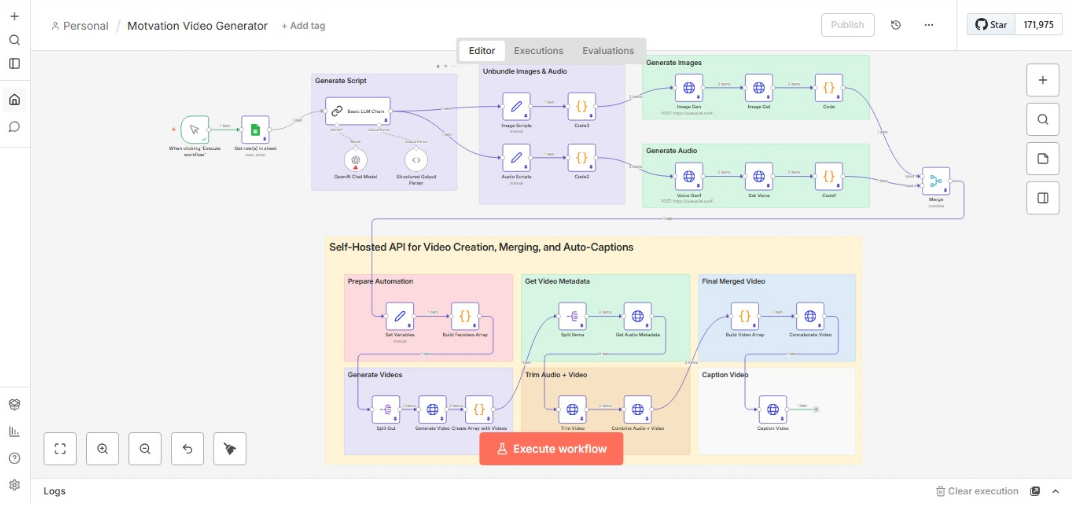
Task: Add a sticky note to the canvas
Action: [1042, 158]
